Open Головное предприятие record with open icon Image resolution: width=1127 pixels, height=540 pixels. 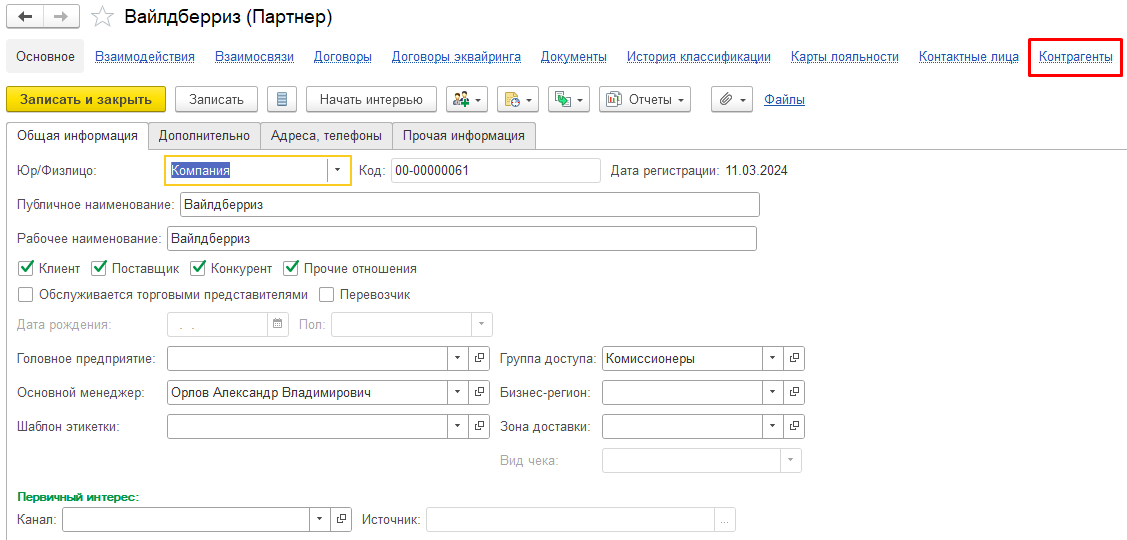click(x=479, y=358)
